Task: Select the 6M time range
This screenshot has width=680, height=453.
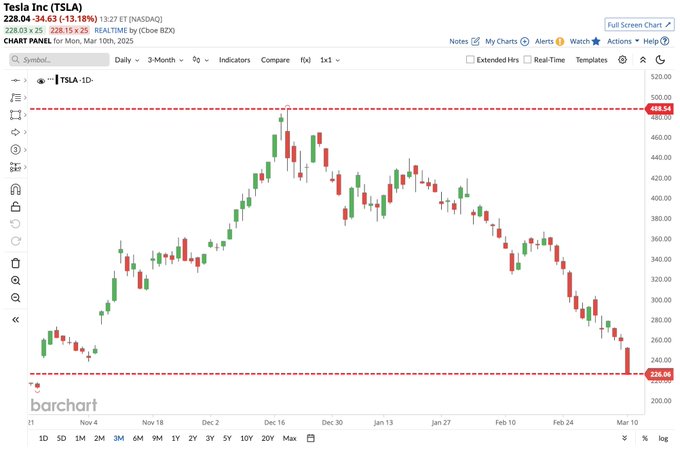Action: pos(138,438)
